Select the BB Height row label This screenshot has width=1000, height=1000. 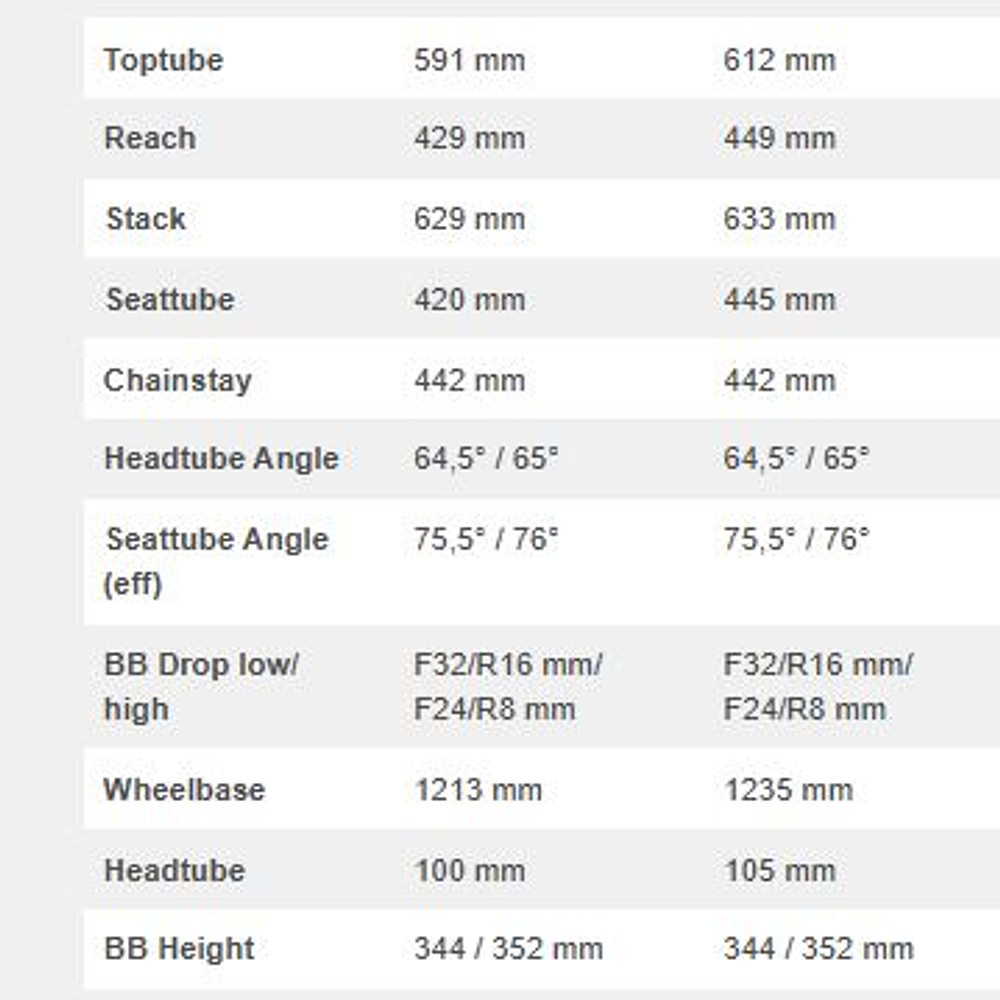coord(179,949)
